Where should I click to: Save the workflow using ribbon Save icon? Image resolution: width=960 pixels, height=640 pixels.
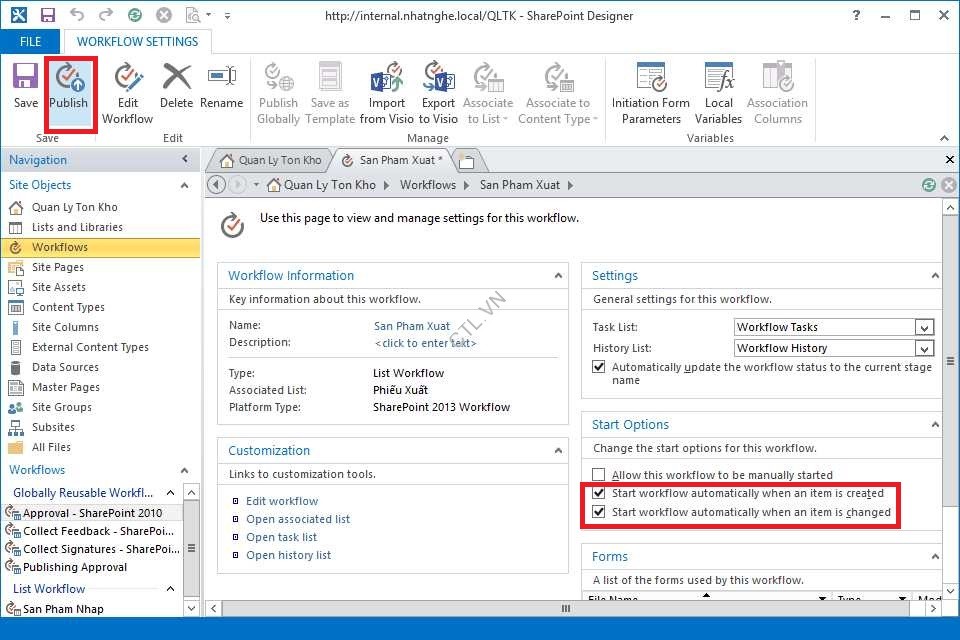[x=26, y=80]
